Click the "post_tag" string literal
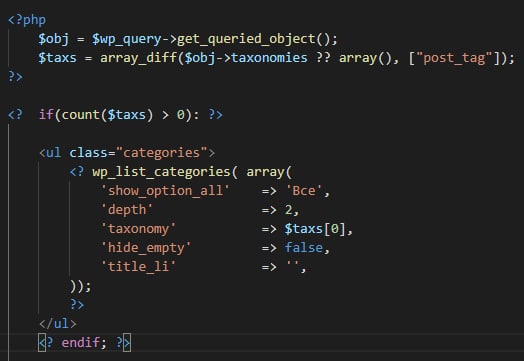Image resolution: width=524 pixels, height=361 pixels. 454,58
